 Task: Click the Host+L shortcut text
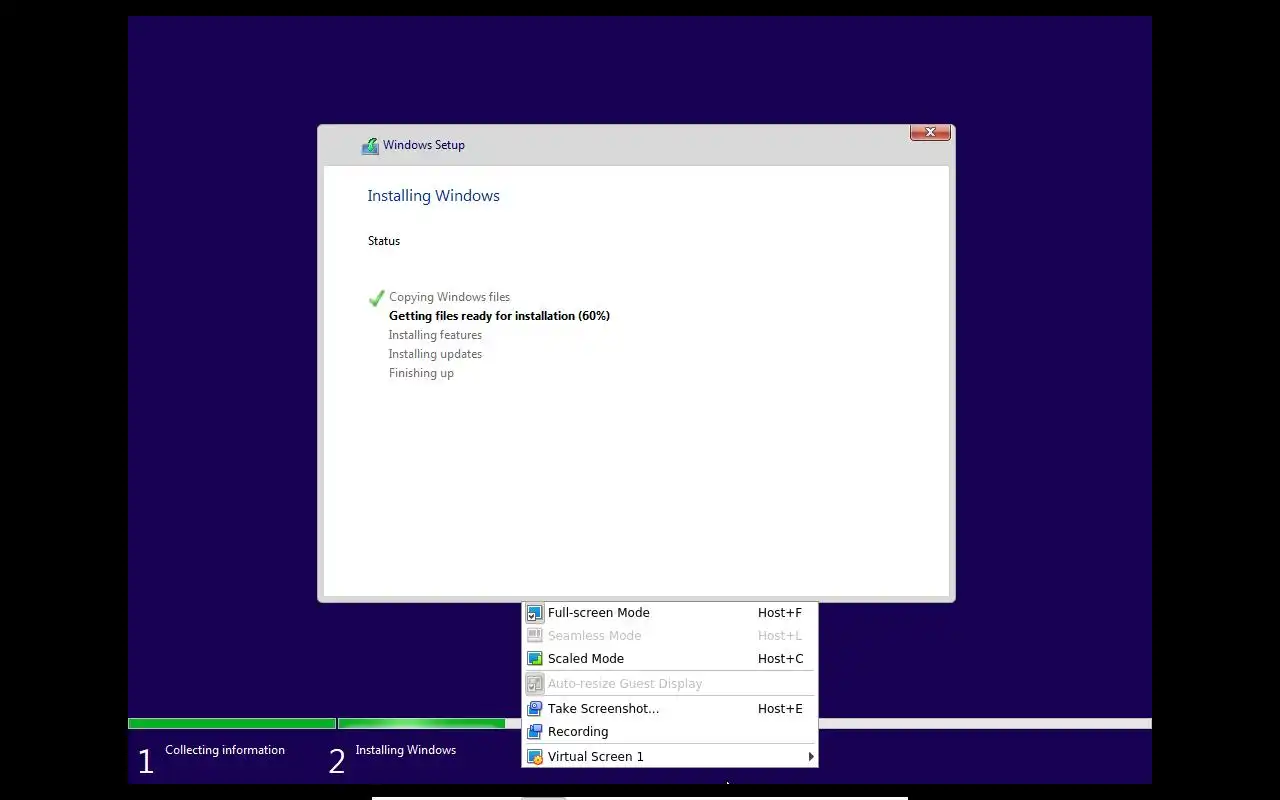[x=780, y=636]
